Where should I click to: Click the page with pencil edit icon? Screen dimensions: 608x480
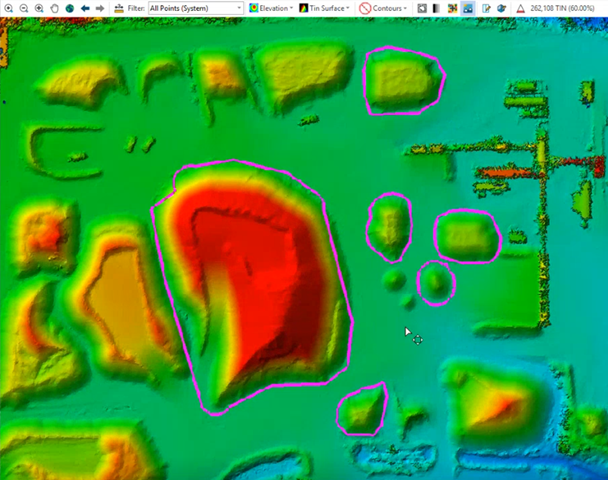click(x=486, y=8)
